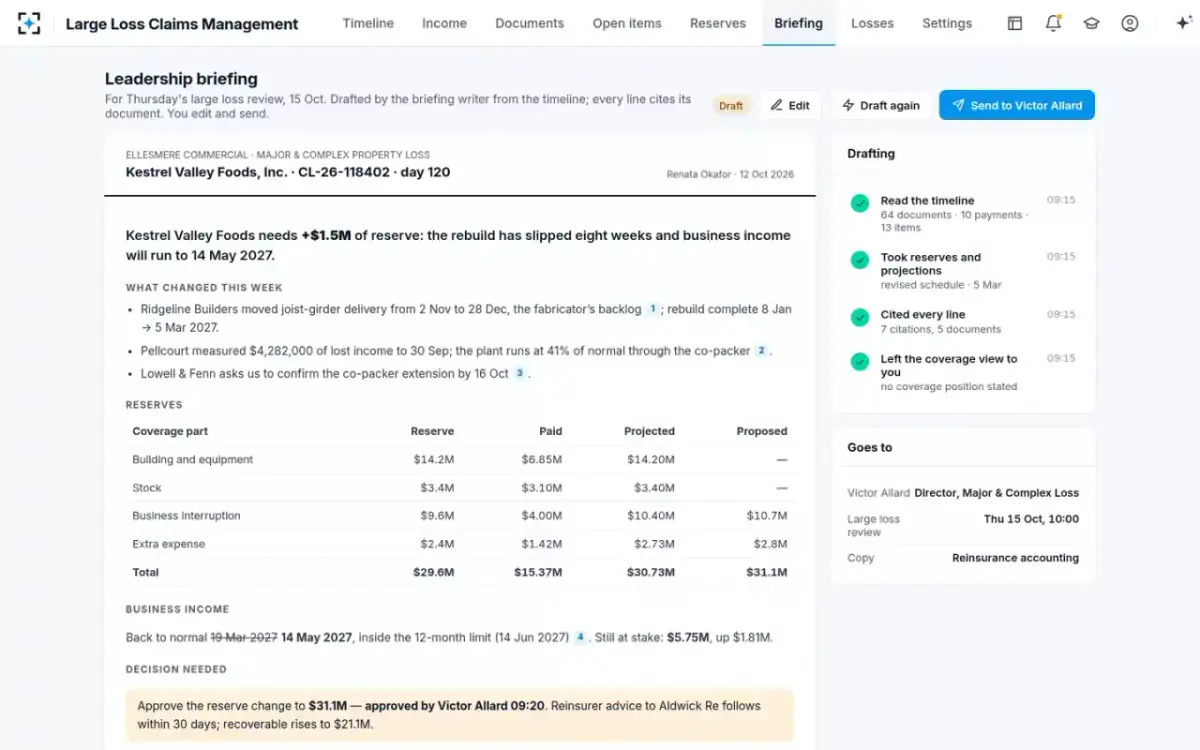Click the Reinsurance accounting copy recipient

[x=1015, y=558]
